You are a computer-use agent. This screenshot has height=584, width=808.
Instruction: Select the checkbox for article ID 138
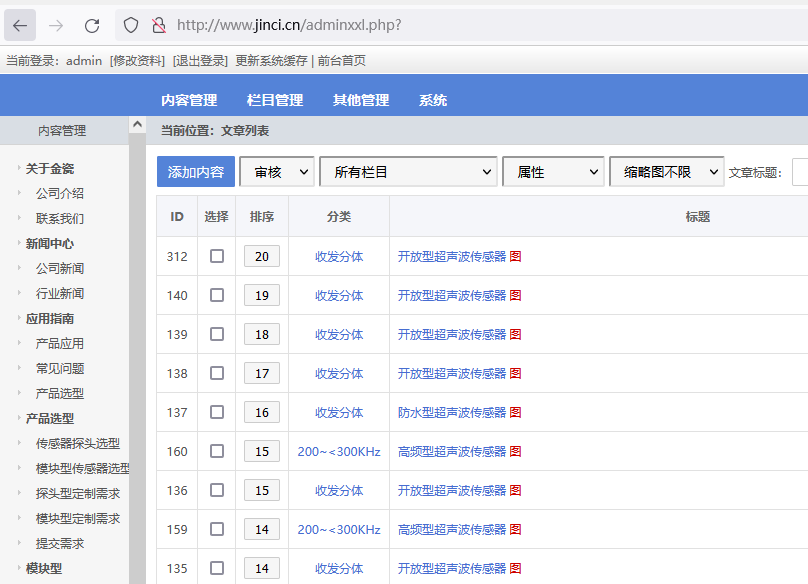point(217,373)
